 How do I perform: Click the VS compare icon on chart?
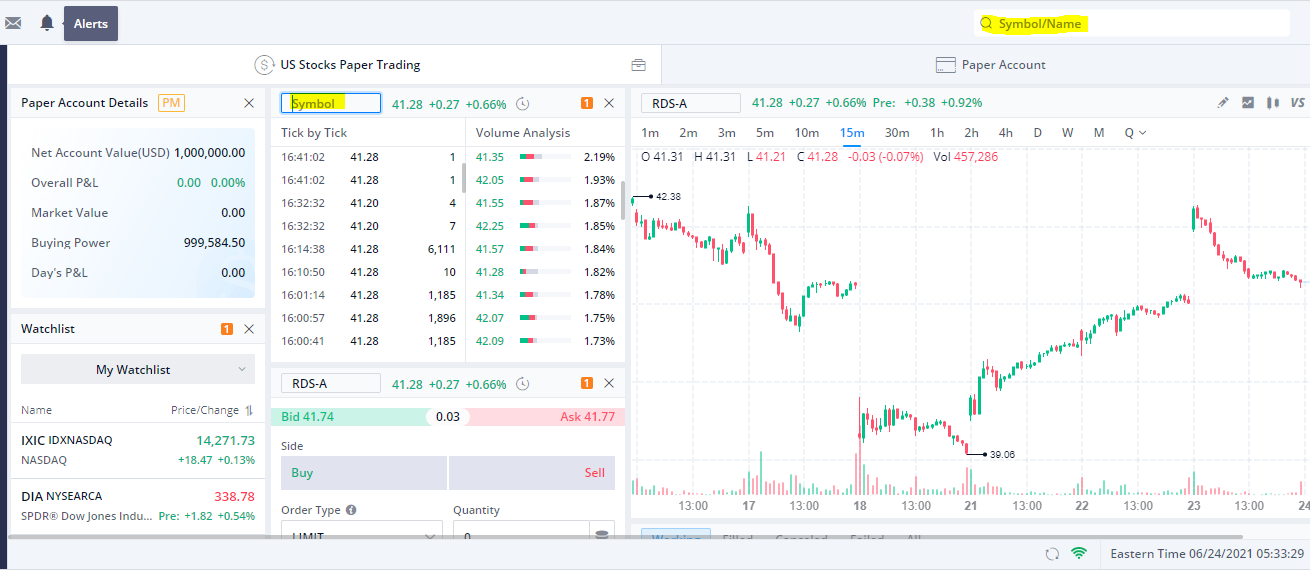tap(1298, 103)
